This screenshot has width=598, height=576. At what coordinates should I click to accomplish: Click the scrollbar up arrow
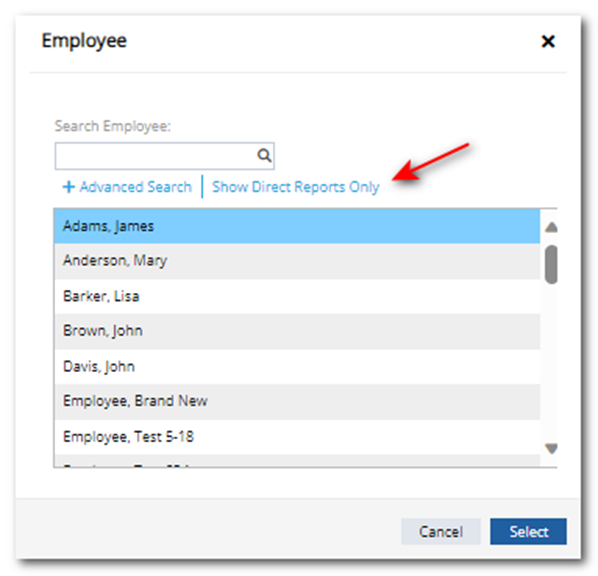coord(551,227)
